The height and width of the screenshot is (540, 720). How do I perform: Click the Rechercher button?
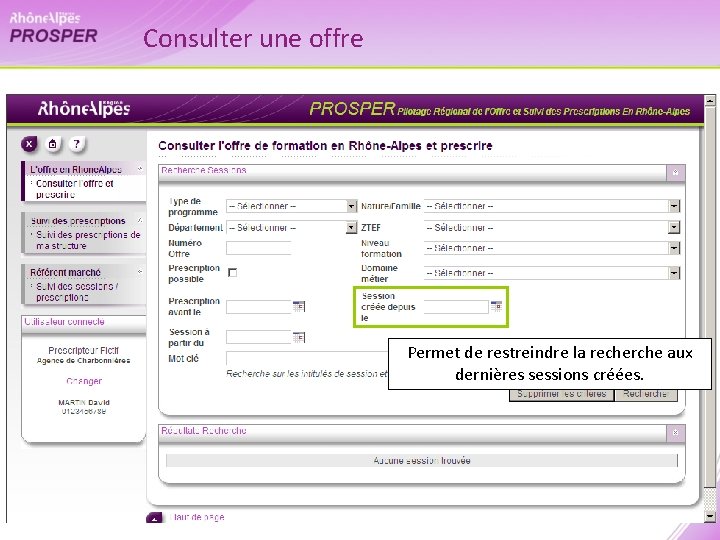pyautogui.click(x=646, y=394)
